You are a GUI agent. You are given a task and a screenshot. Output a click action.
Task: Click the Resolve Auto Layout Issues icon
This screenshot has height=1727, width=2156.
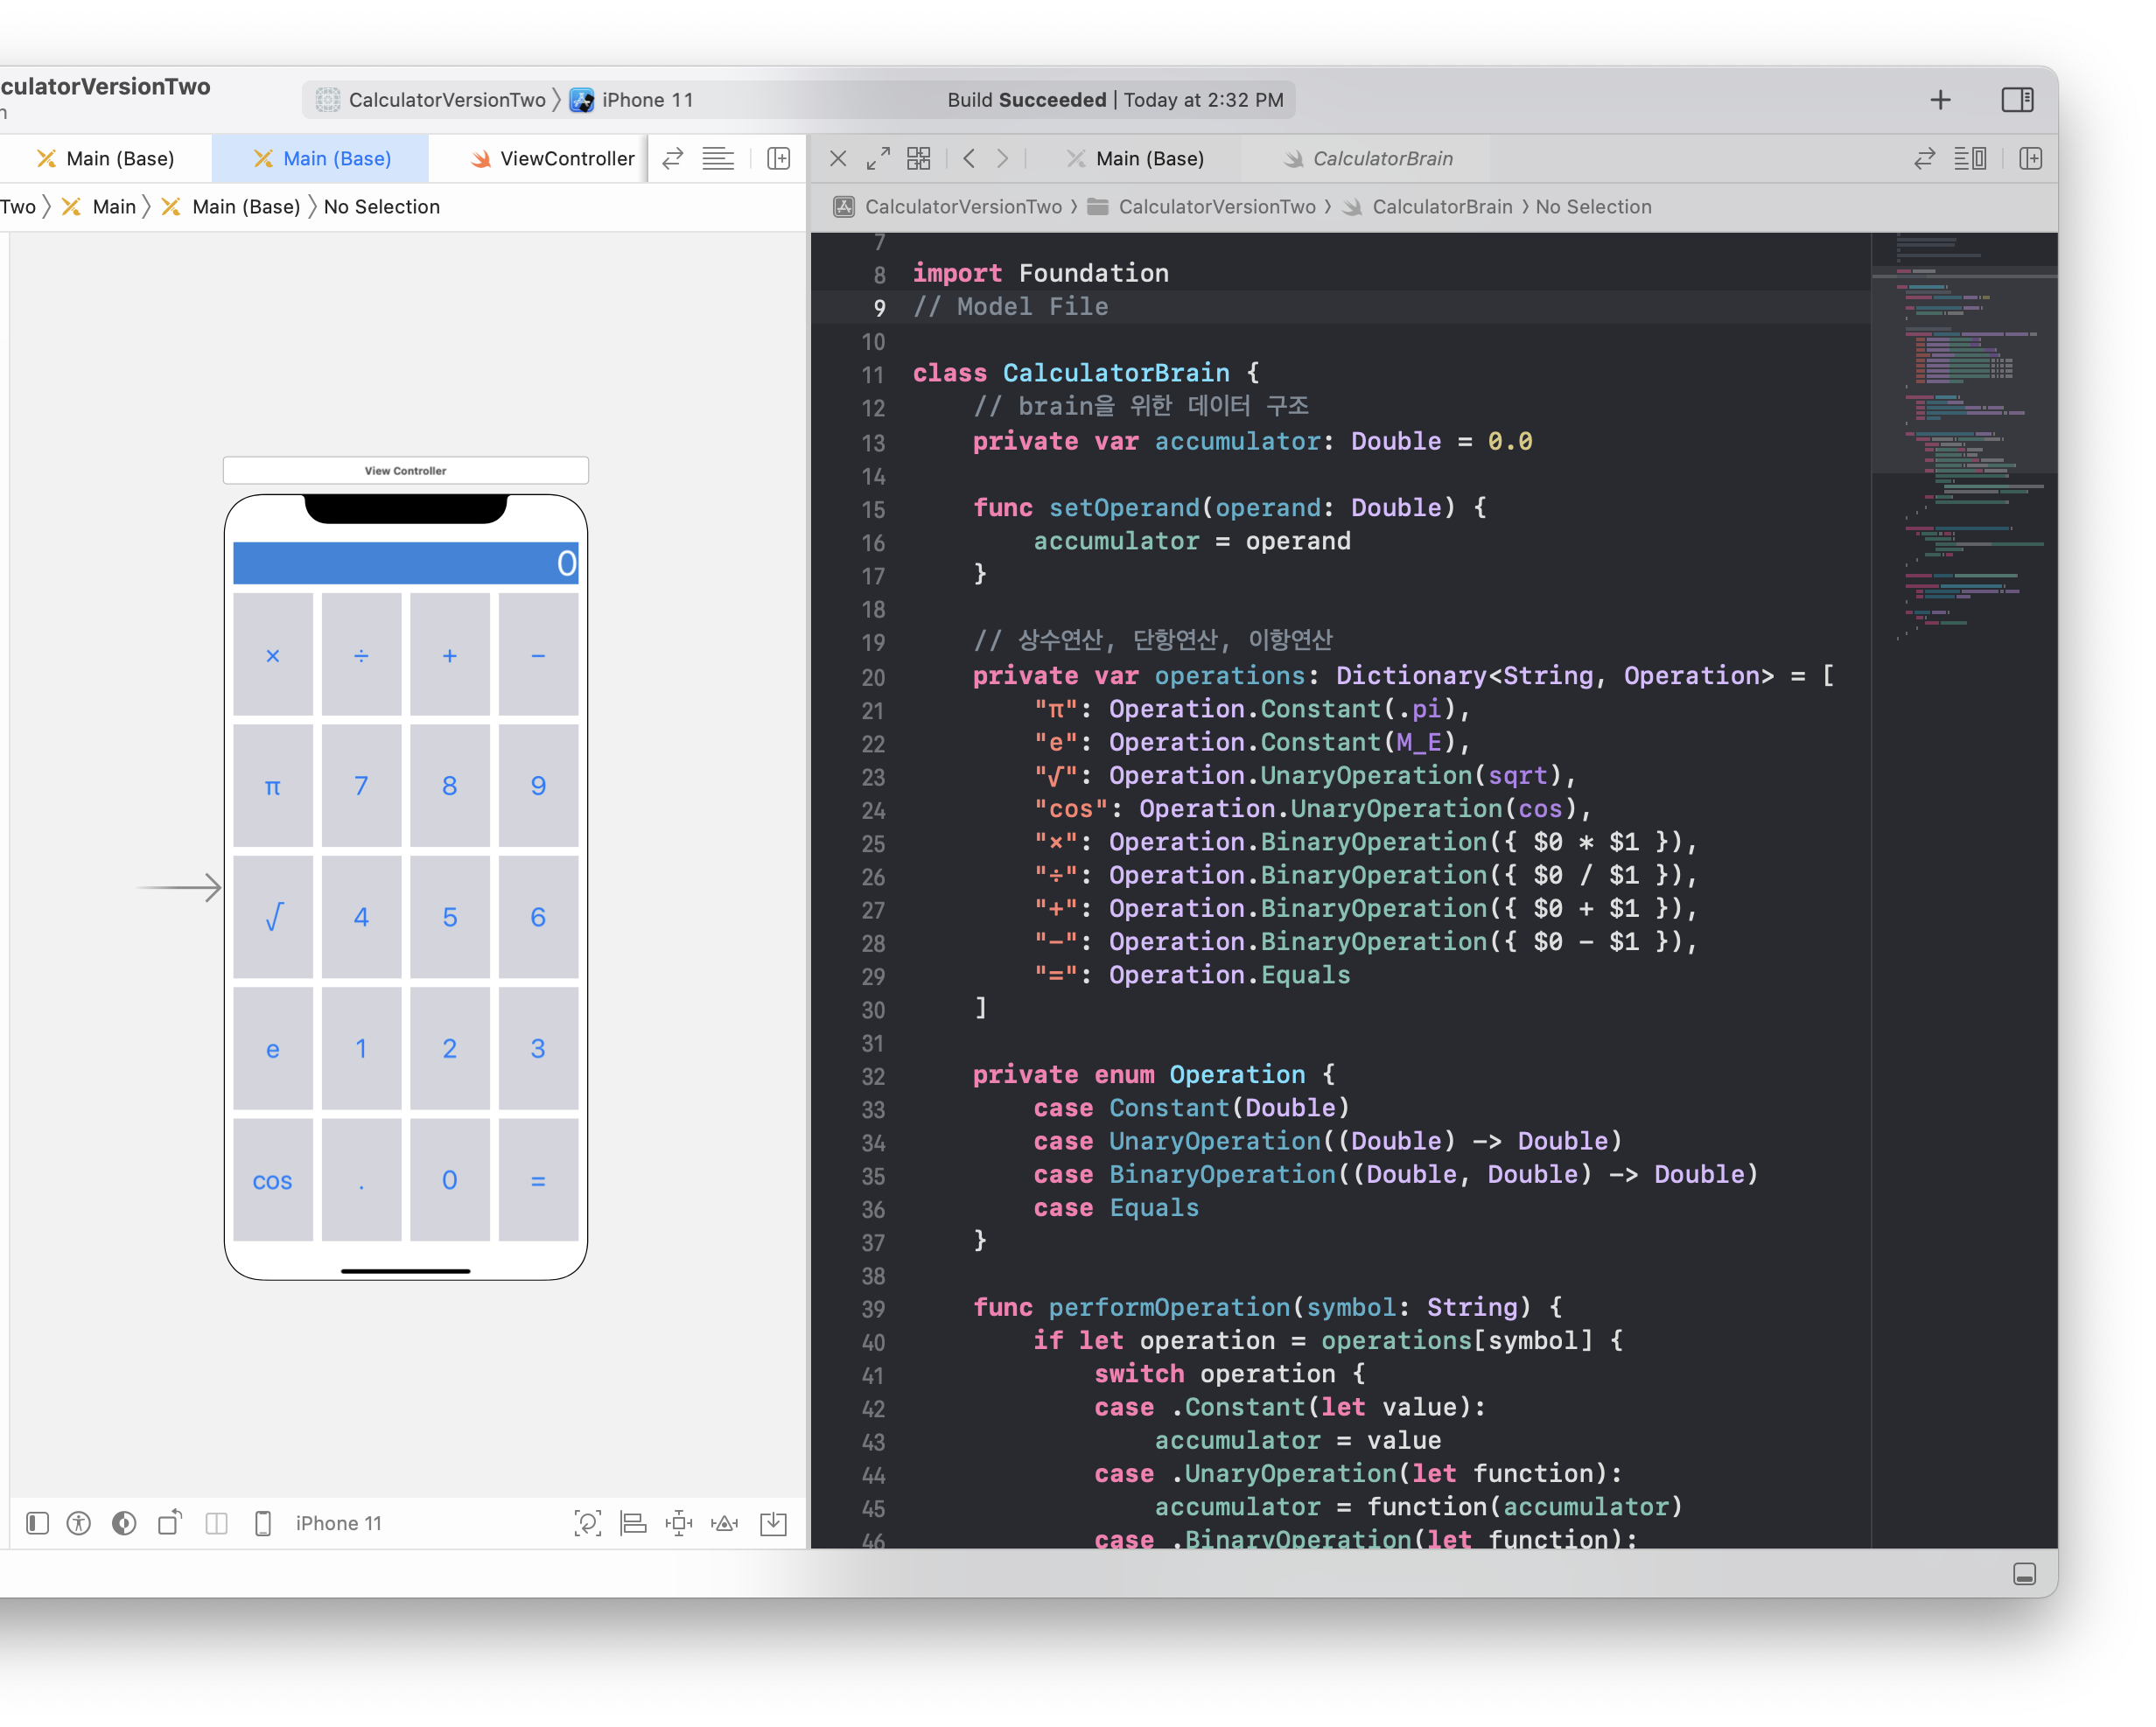pyautogui.click(x=725, y=1523)
